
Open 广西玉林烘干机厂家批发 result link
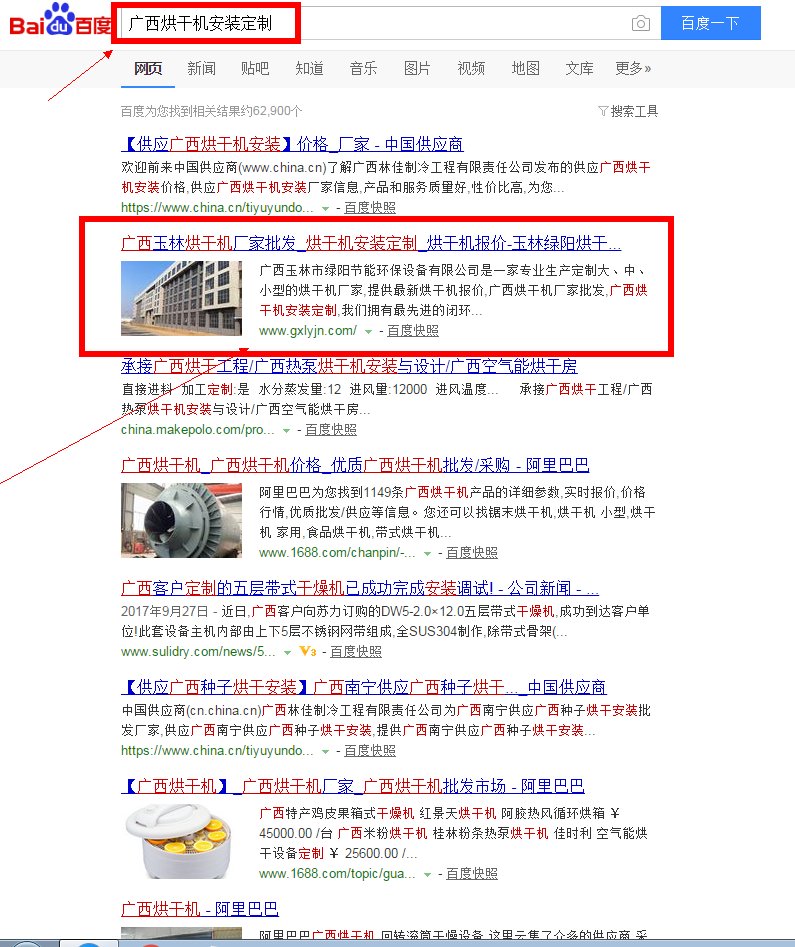[x=371, y=243]
